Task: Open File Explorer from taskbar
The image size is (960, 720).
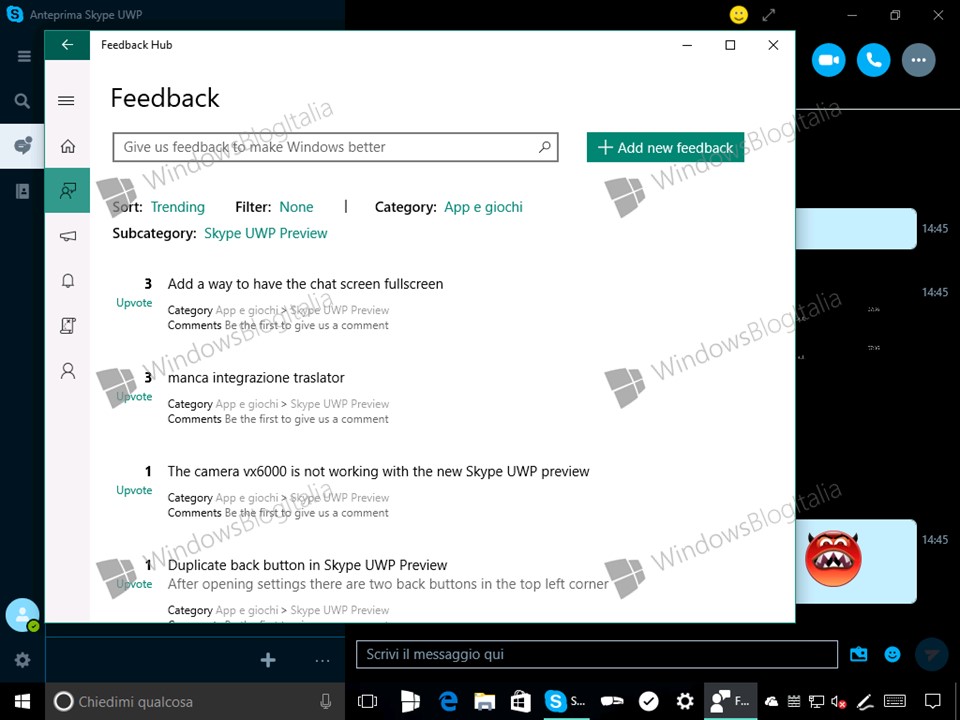Action: [x=484, y=702]
